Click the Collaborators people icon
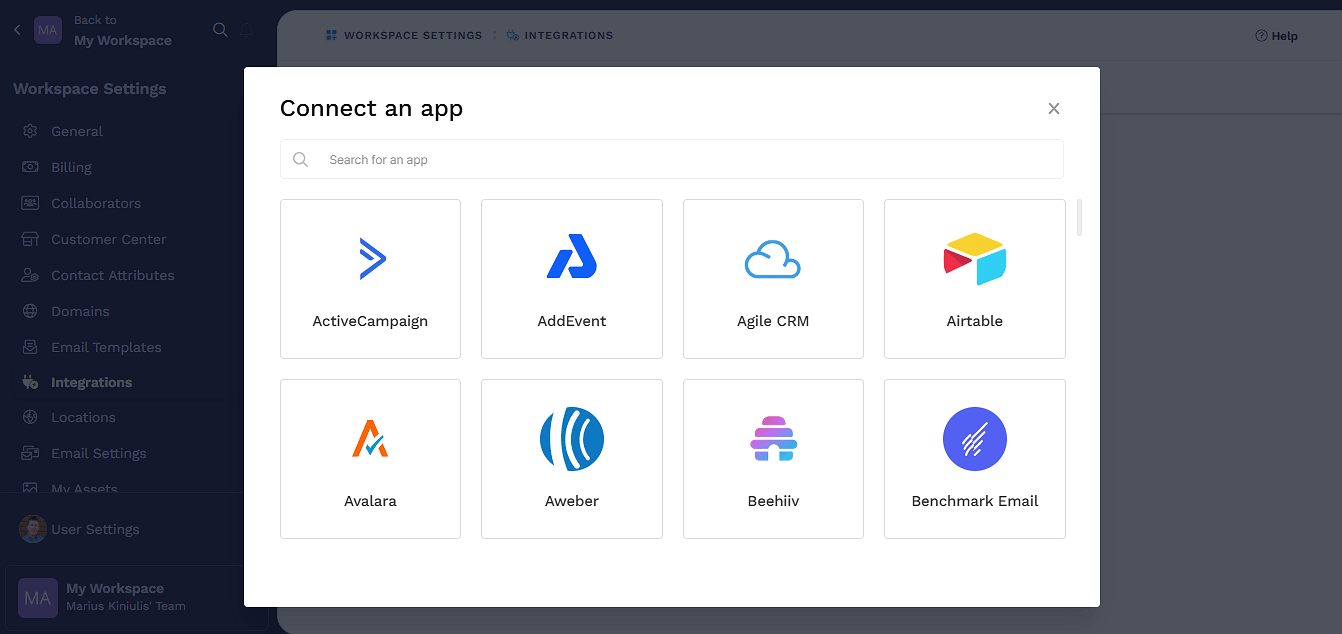 tap(31, 203)
